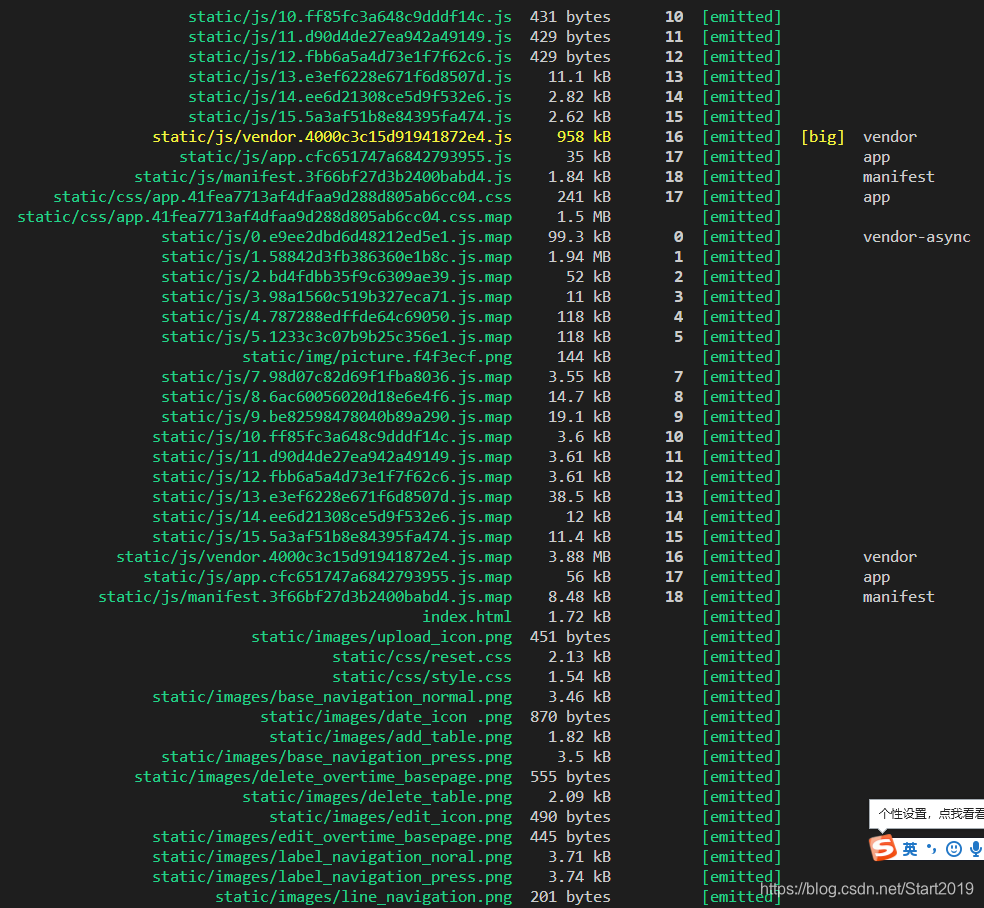Select static/images/edit_icon.png filename
Image resolution: width=984 pixels, height=908 pixels.
tap(390, 817)
